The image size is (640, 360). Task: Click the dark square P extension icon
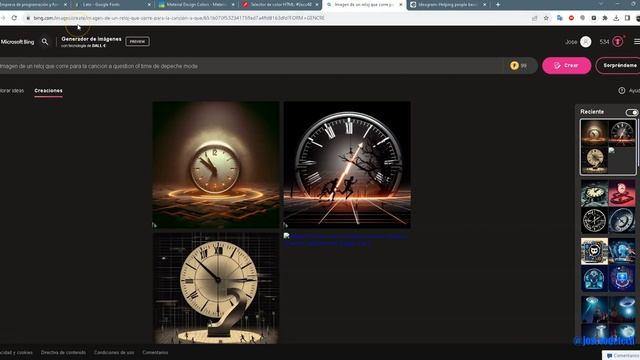click(x=594, y=18)
